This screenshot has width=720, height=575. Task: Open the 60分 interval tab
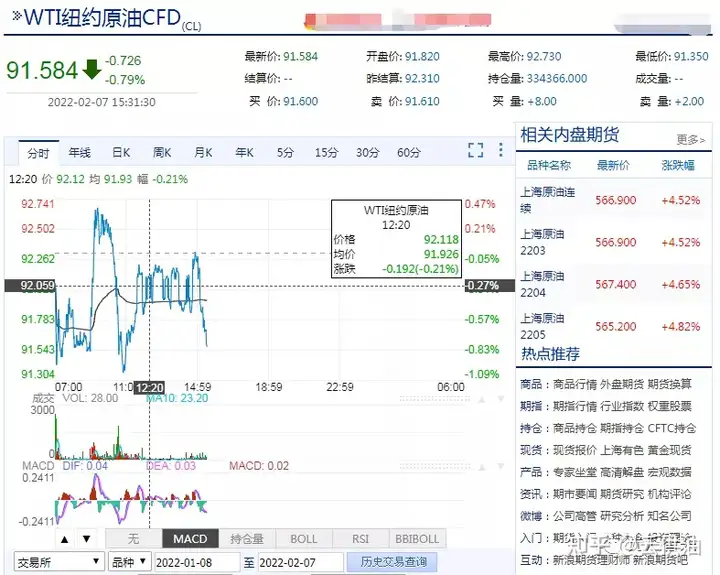(409, 152)
